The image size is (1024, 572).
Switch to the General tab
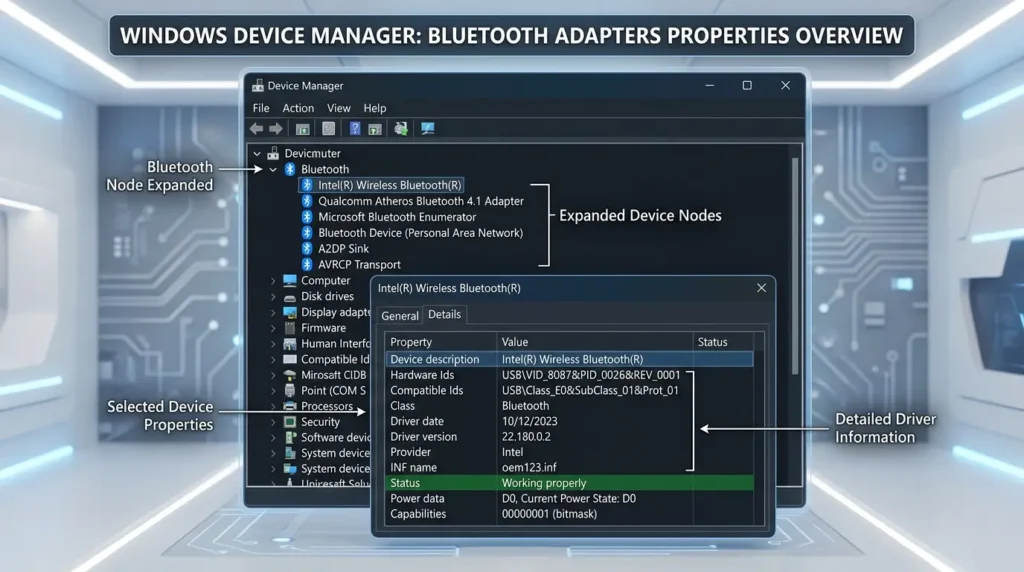pyautogui.click(x=400, y=315)
